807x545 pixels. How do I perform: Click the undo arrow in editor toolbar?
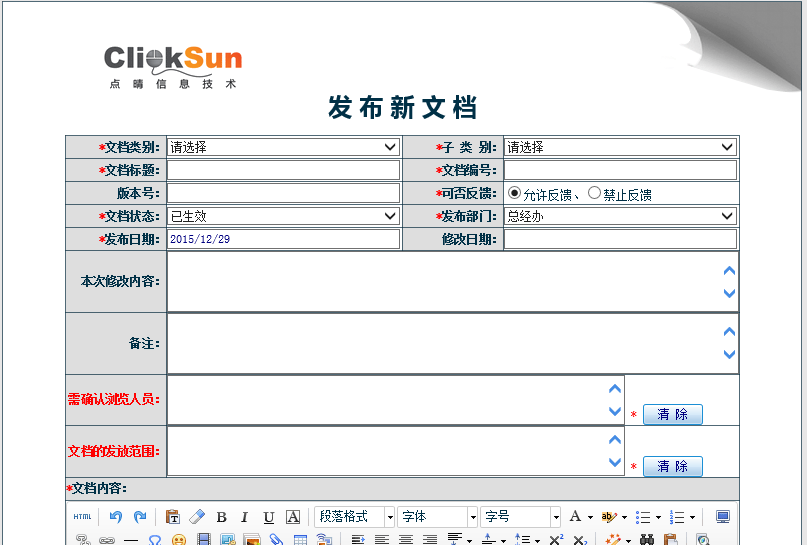pyautogui.click(x=116, y=517)
